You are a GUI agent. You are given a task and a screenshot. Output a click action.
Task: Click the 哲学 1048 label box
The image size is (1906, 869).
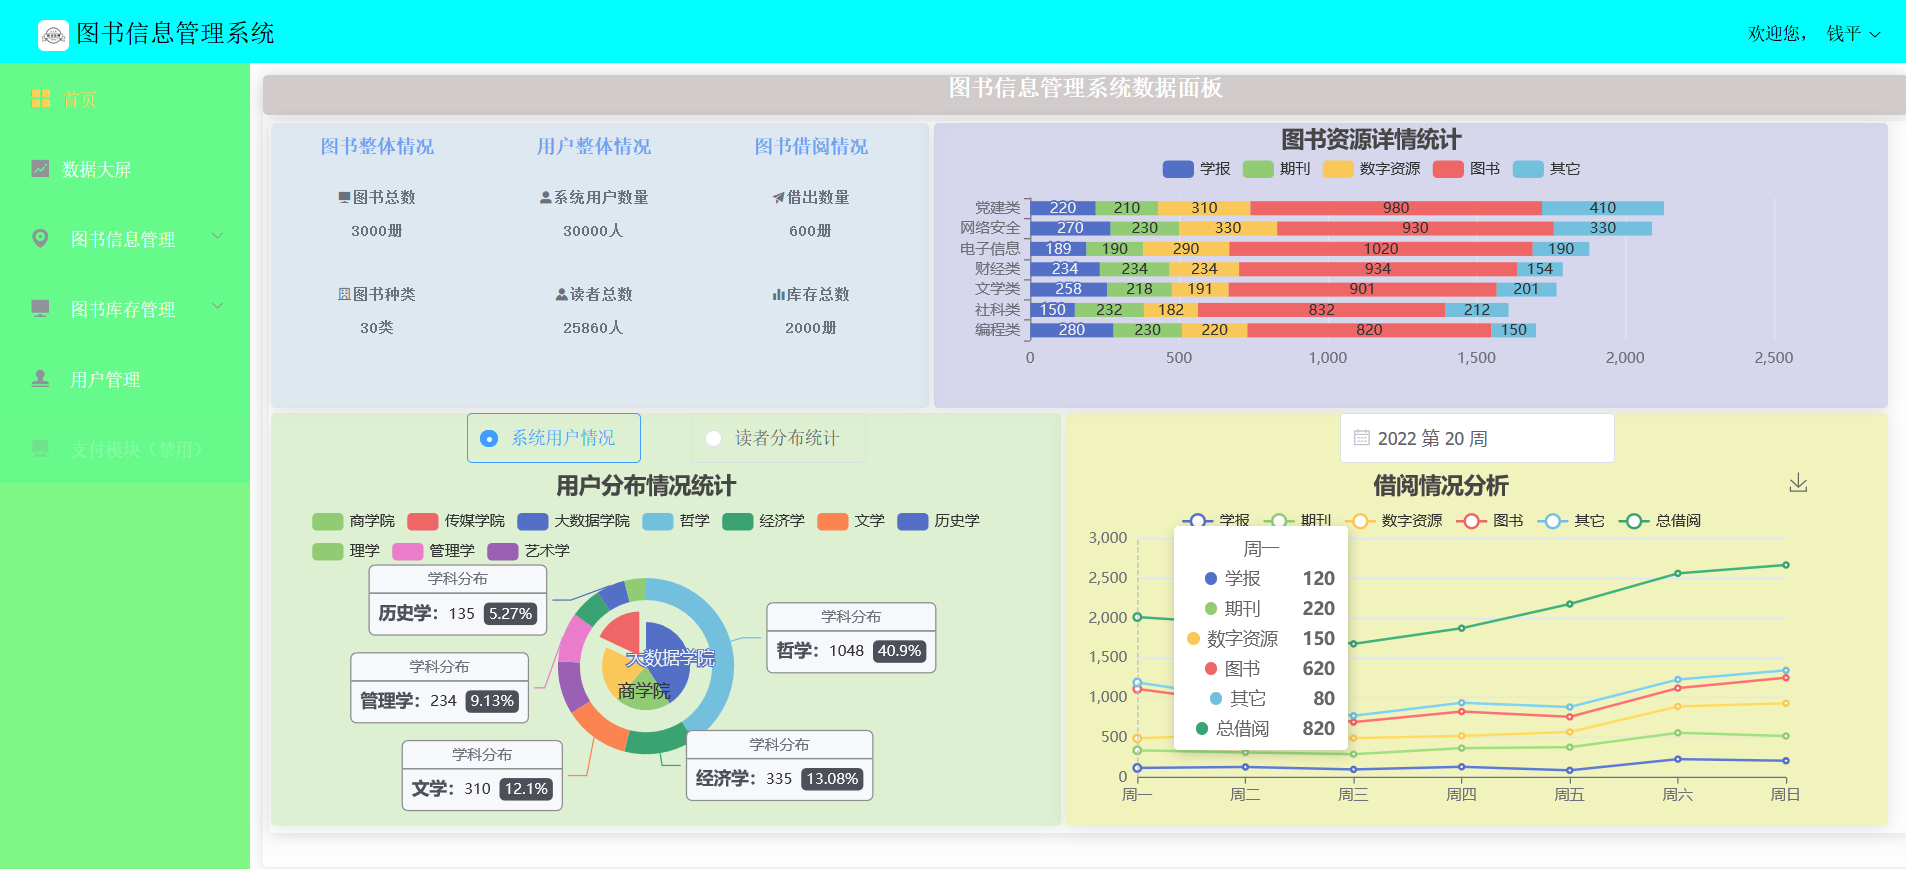(851, 638)
